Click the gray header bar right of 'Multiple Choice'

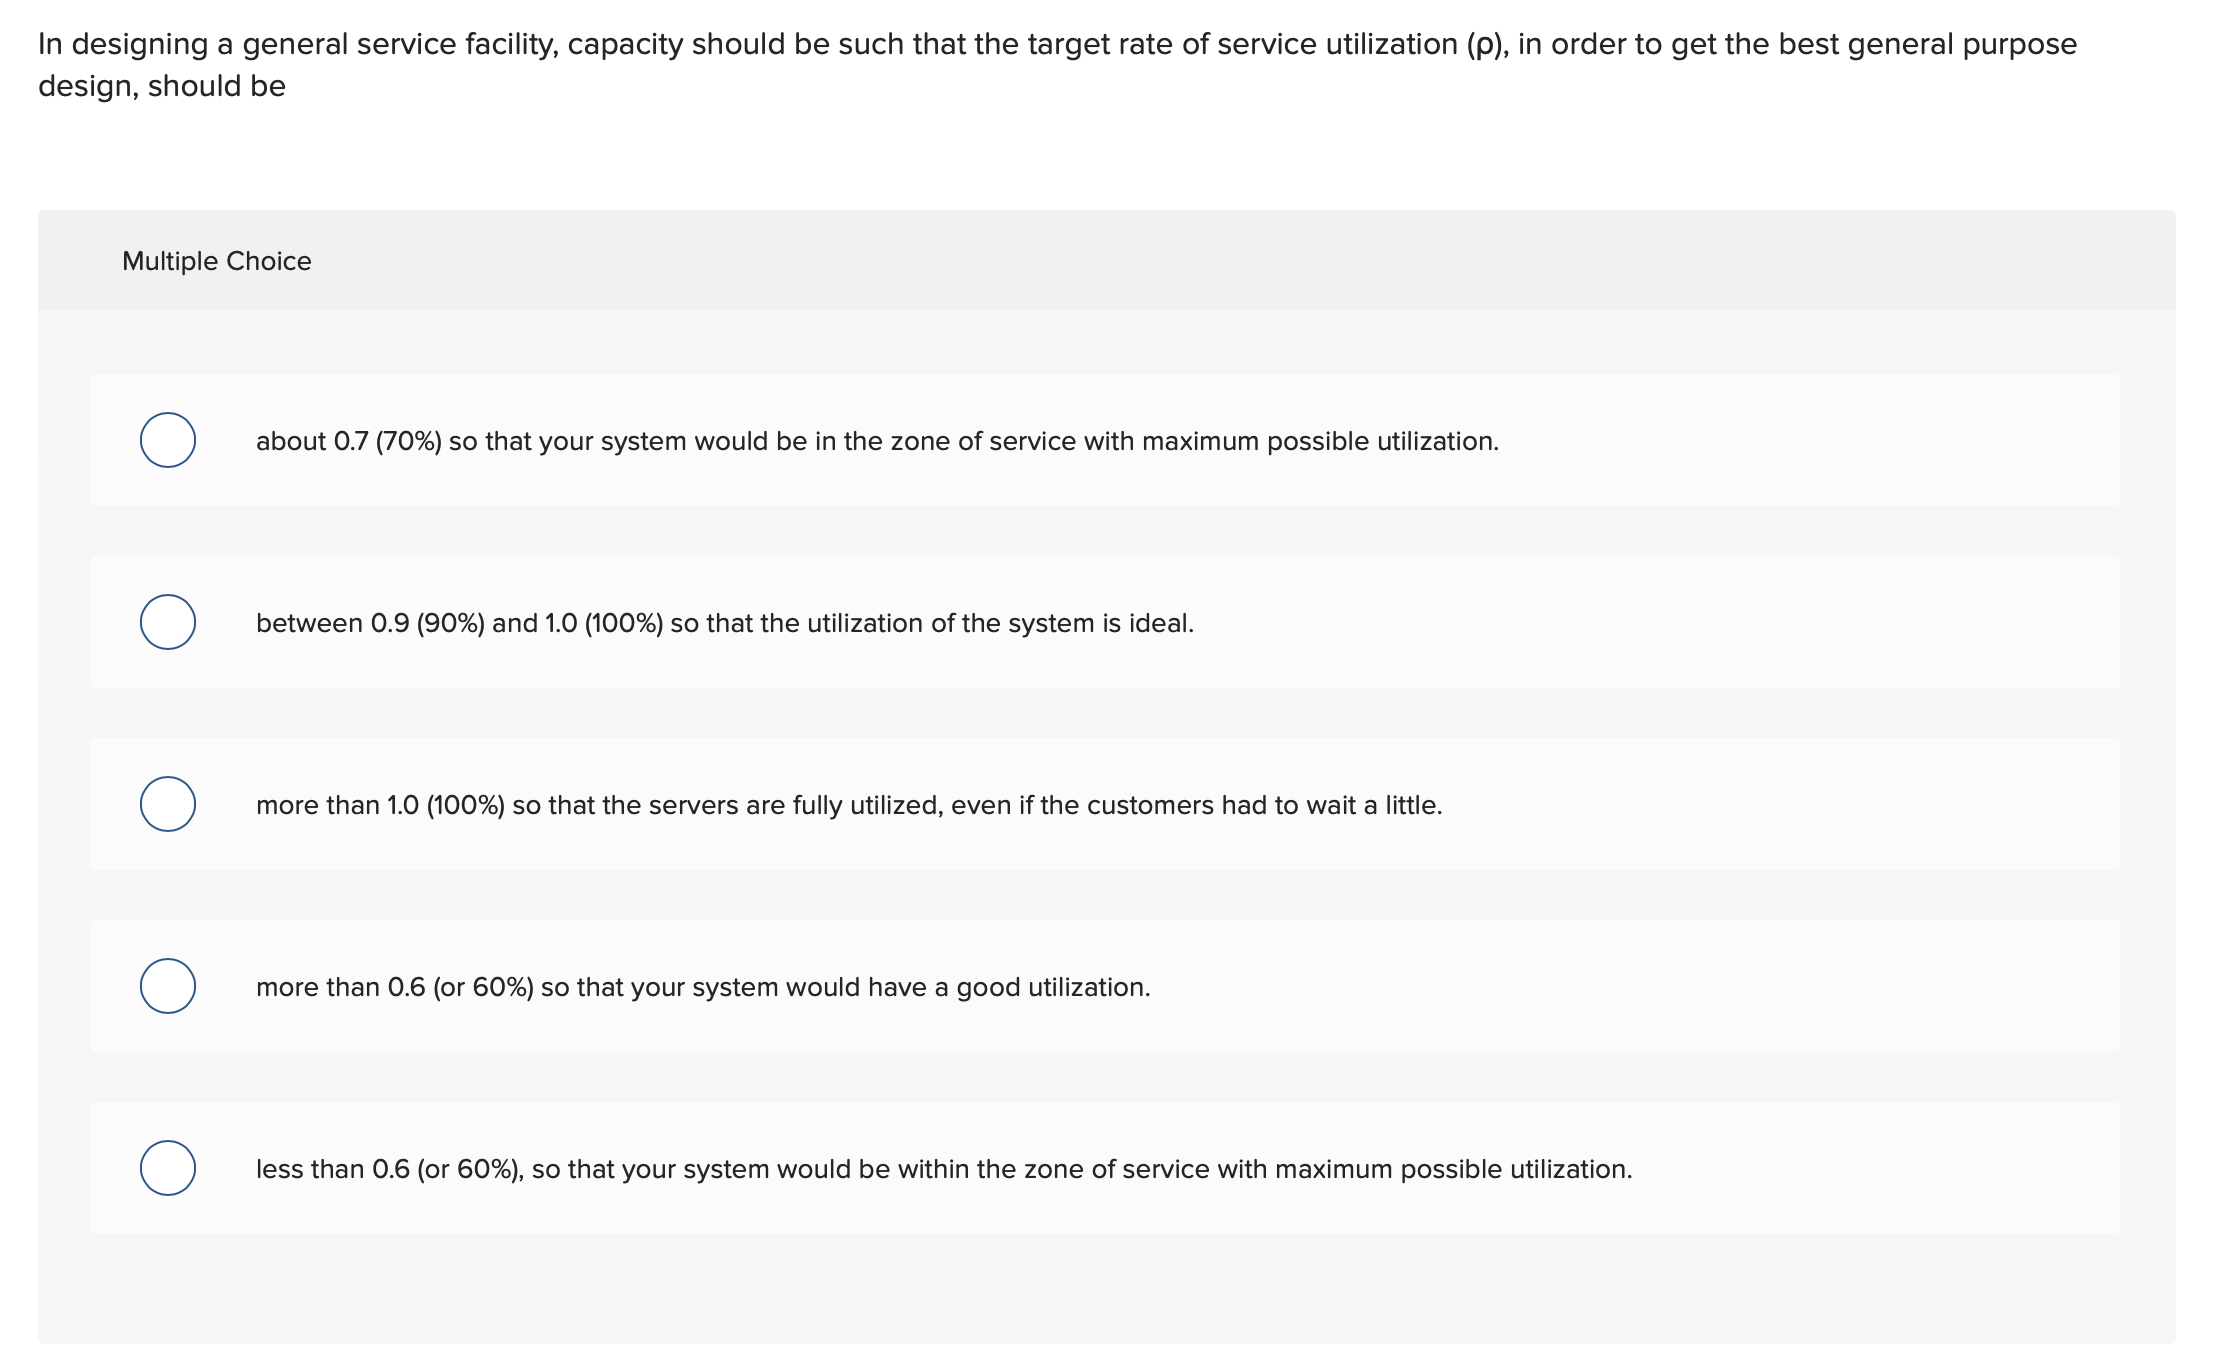1200,261
